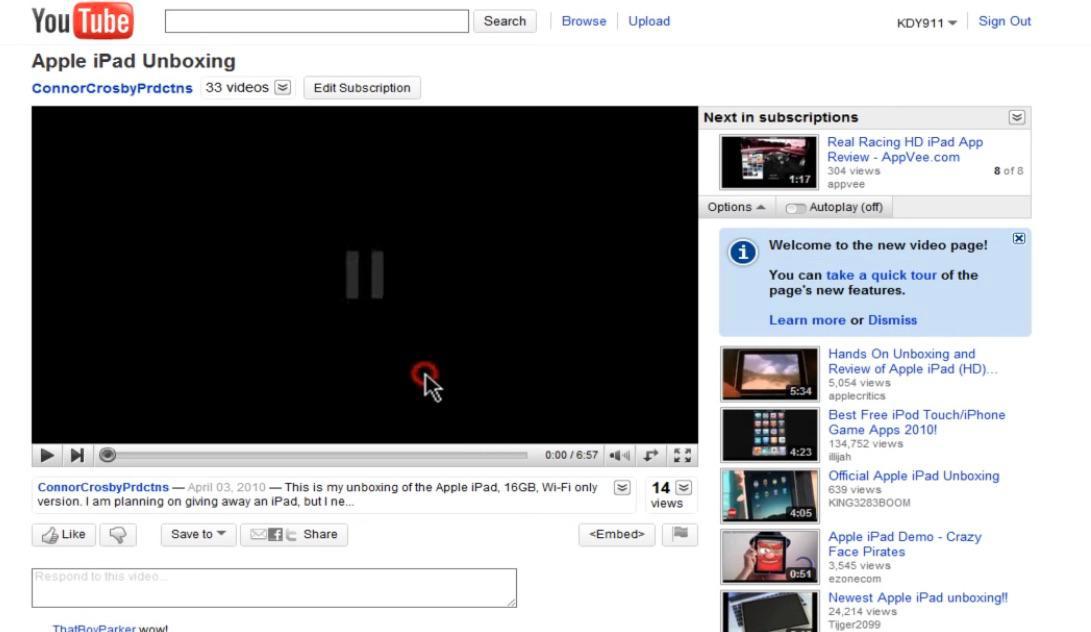Open the ConnorCrosbyPrdctns channel
This screenshot has width=1091, height=632.
coord(111,88)
